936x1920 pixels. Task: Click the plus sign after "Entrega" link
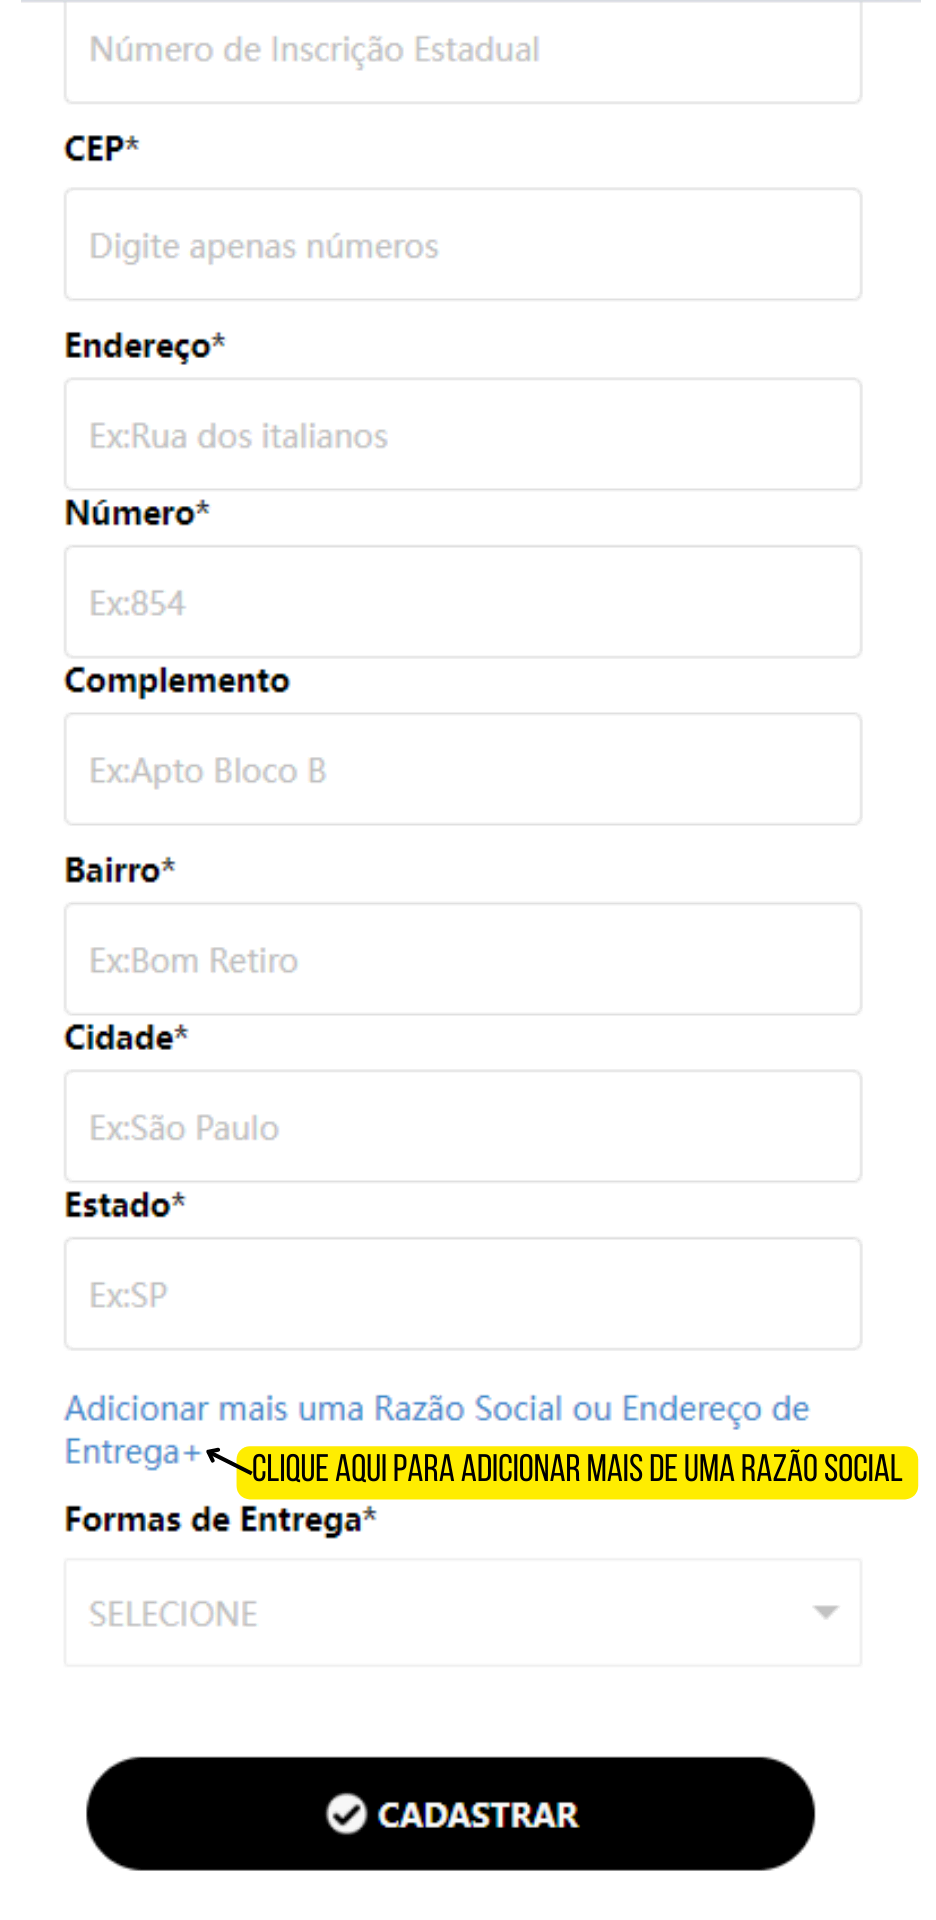(x=192, y=1452)
